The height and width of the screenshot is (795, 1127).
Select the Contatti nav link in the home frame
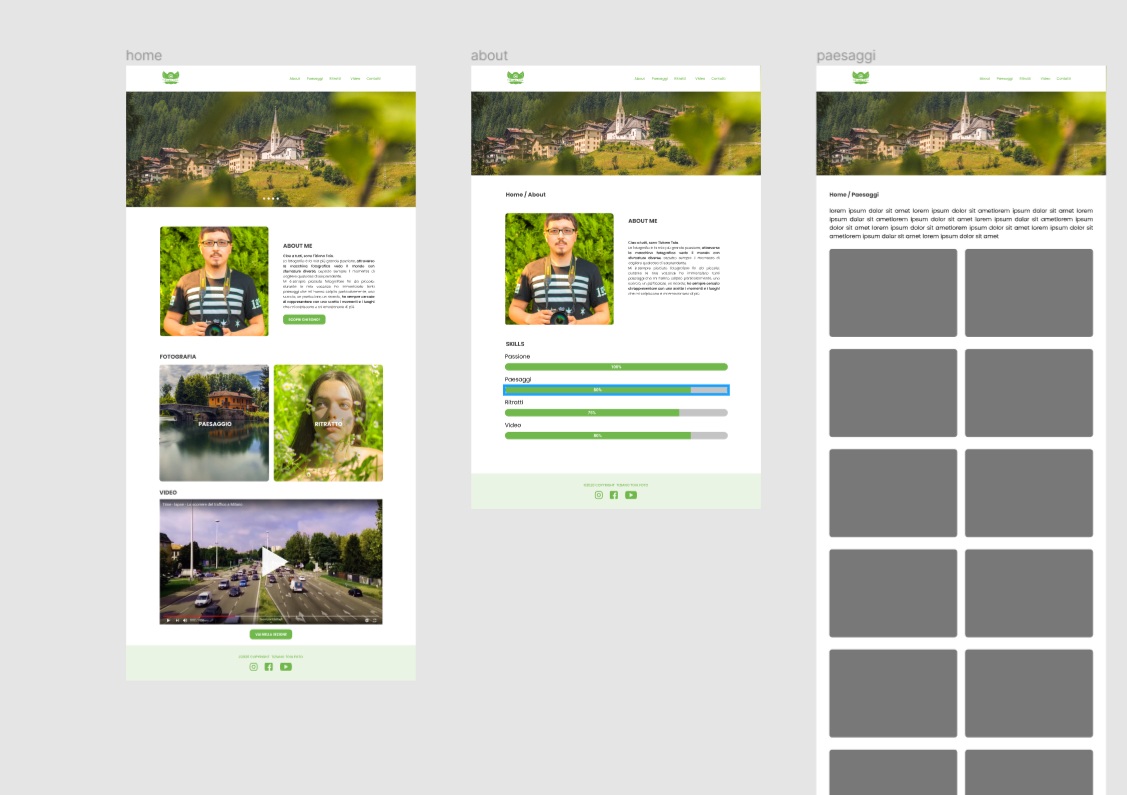click(374, 78)
